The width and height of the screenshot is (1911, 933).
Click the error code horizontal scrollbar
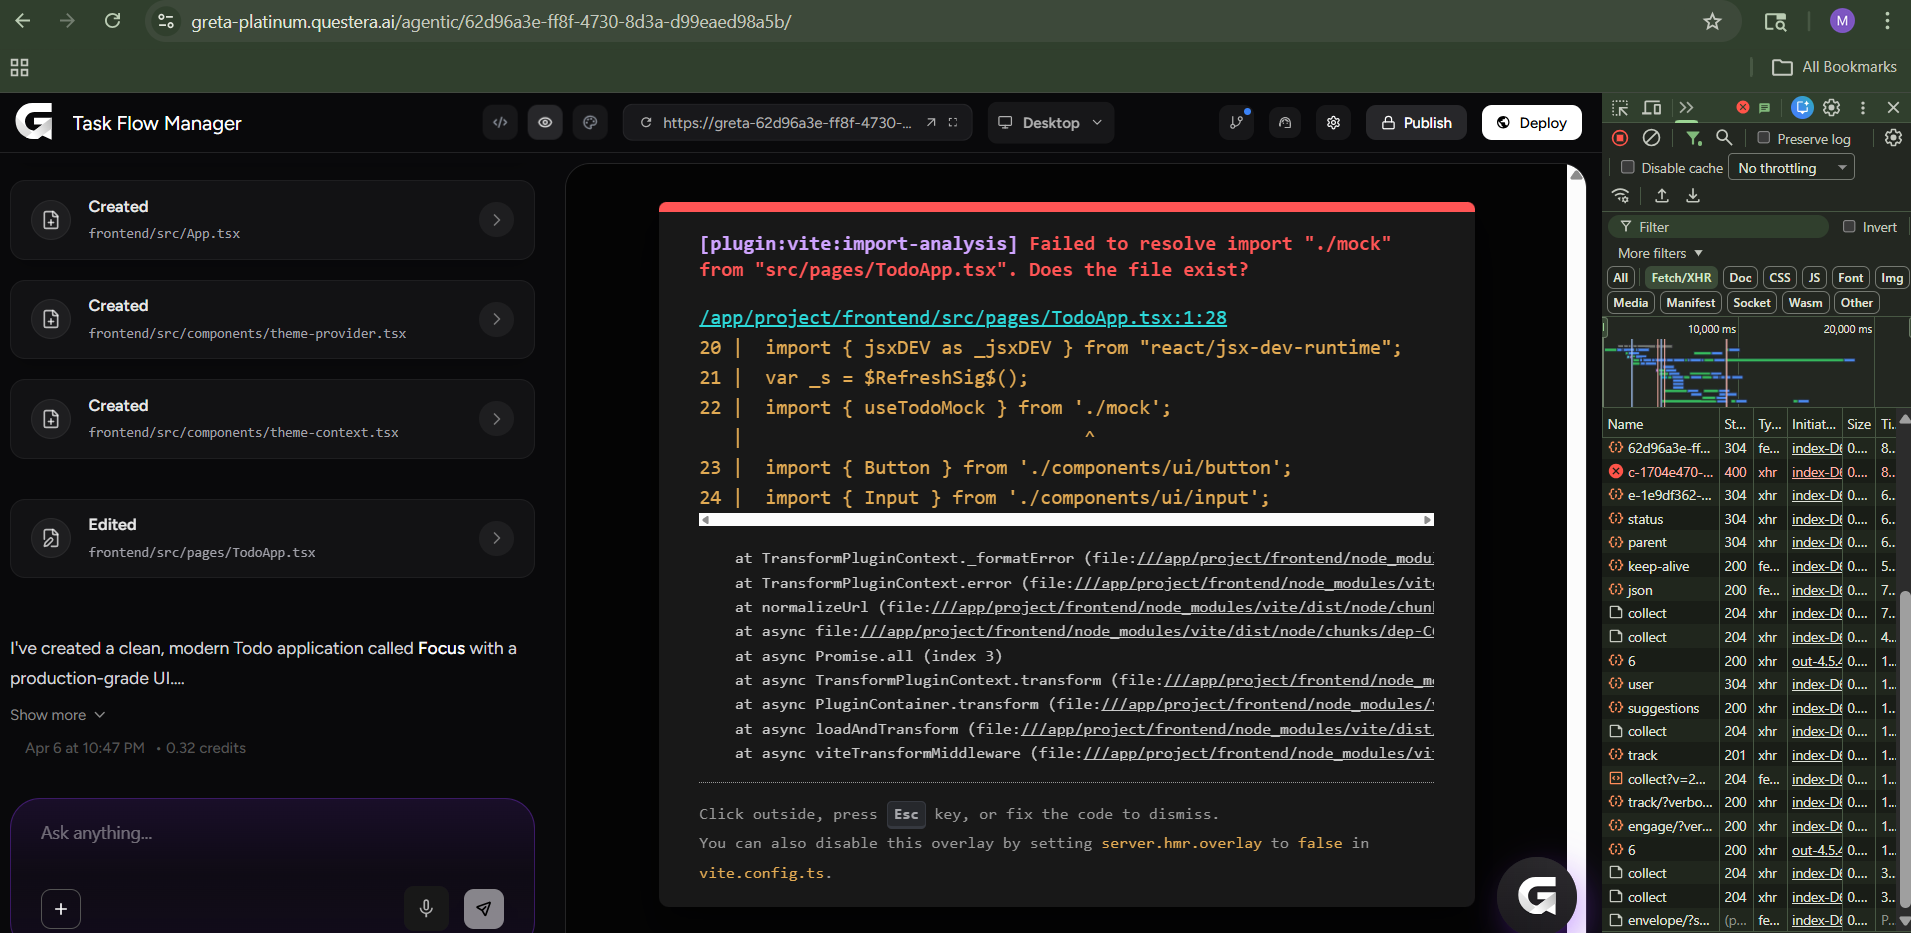click(1066, 520)
